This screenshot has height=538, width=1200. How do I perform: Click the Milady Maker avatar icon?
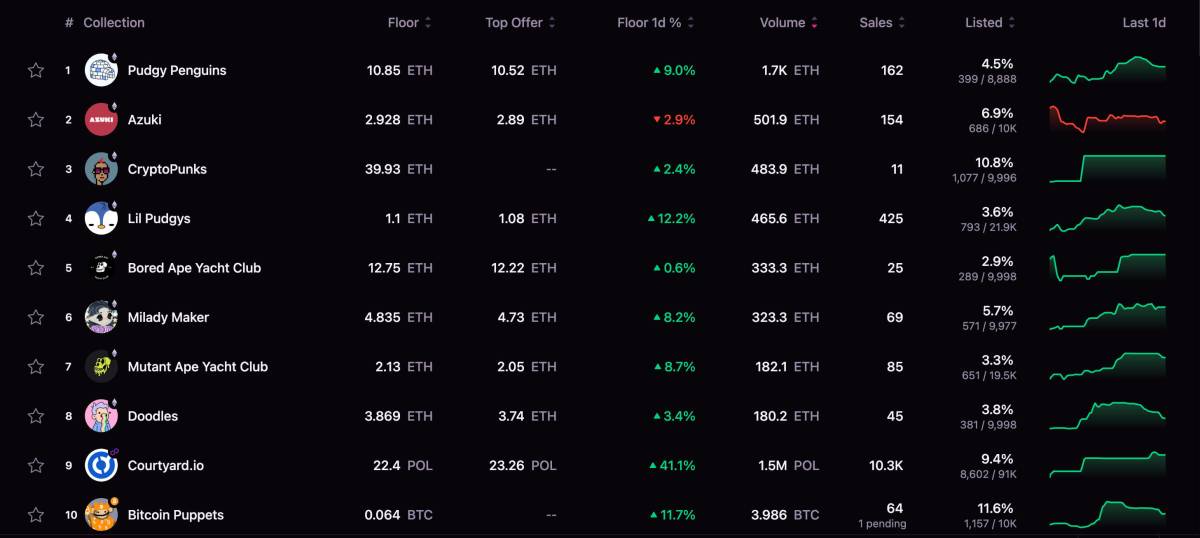click(x=101, y=317)
